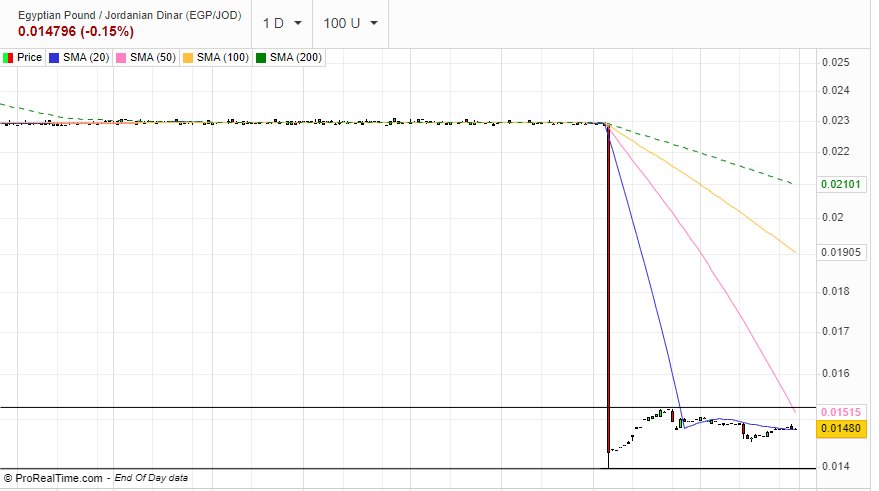Toggle the SMA (200) legend label
This screenshot has width=879, height=491.
coord(295,57)
